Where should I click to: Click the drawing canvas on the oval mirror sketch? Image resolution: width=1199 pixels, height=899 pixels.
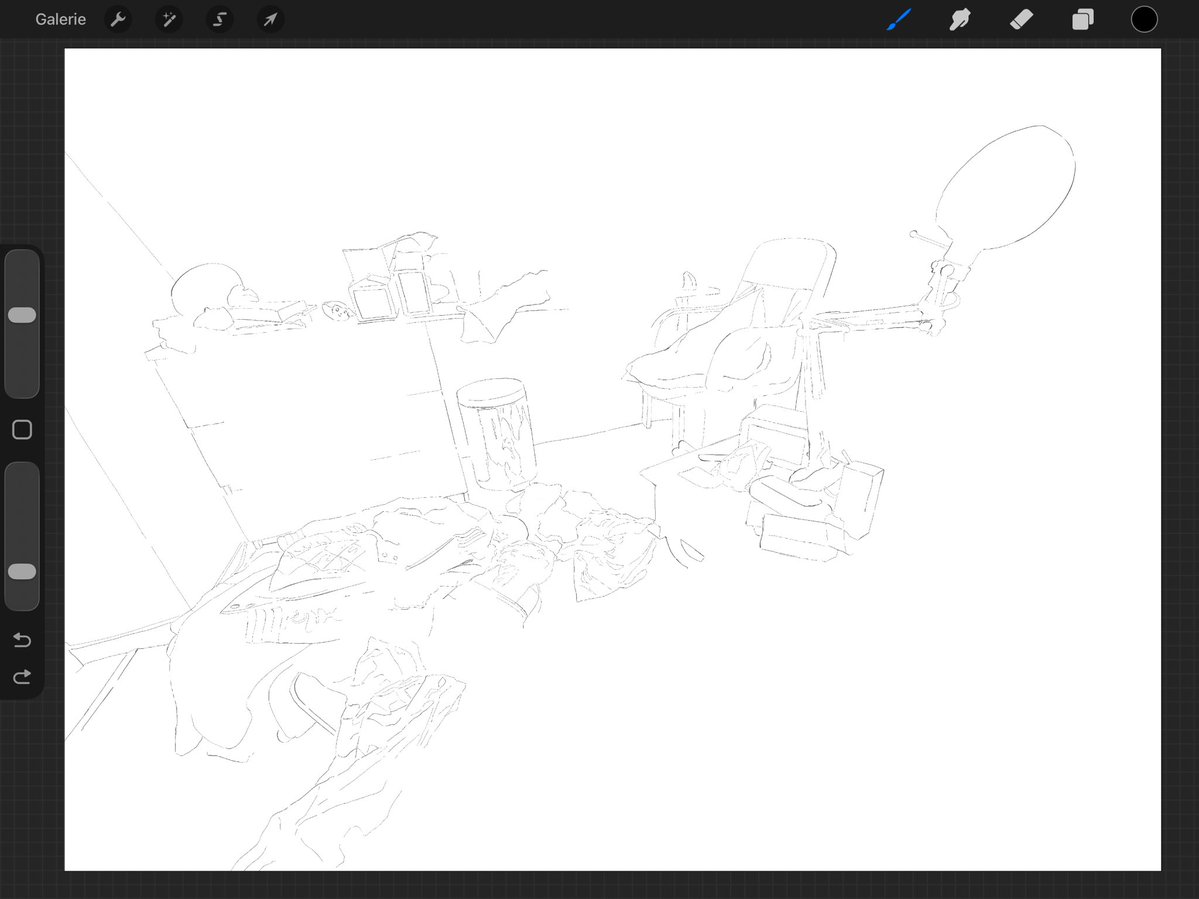[1006, 188]
